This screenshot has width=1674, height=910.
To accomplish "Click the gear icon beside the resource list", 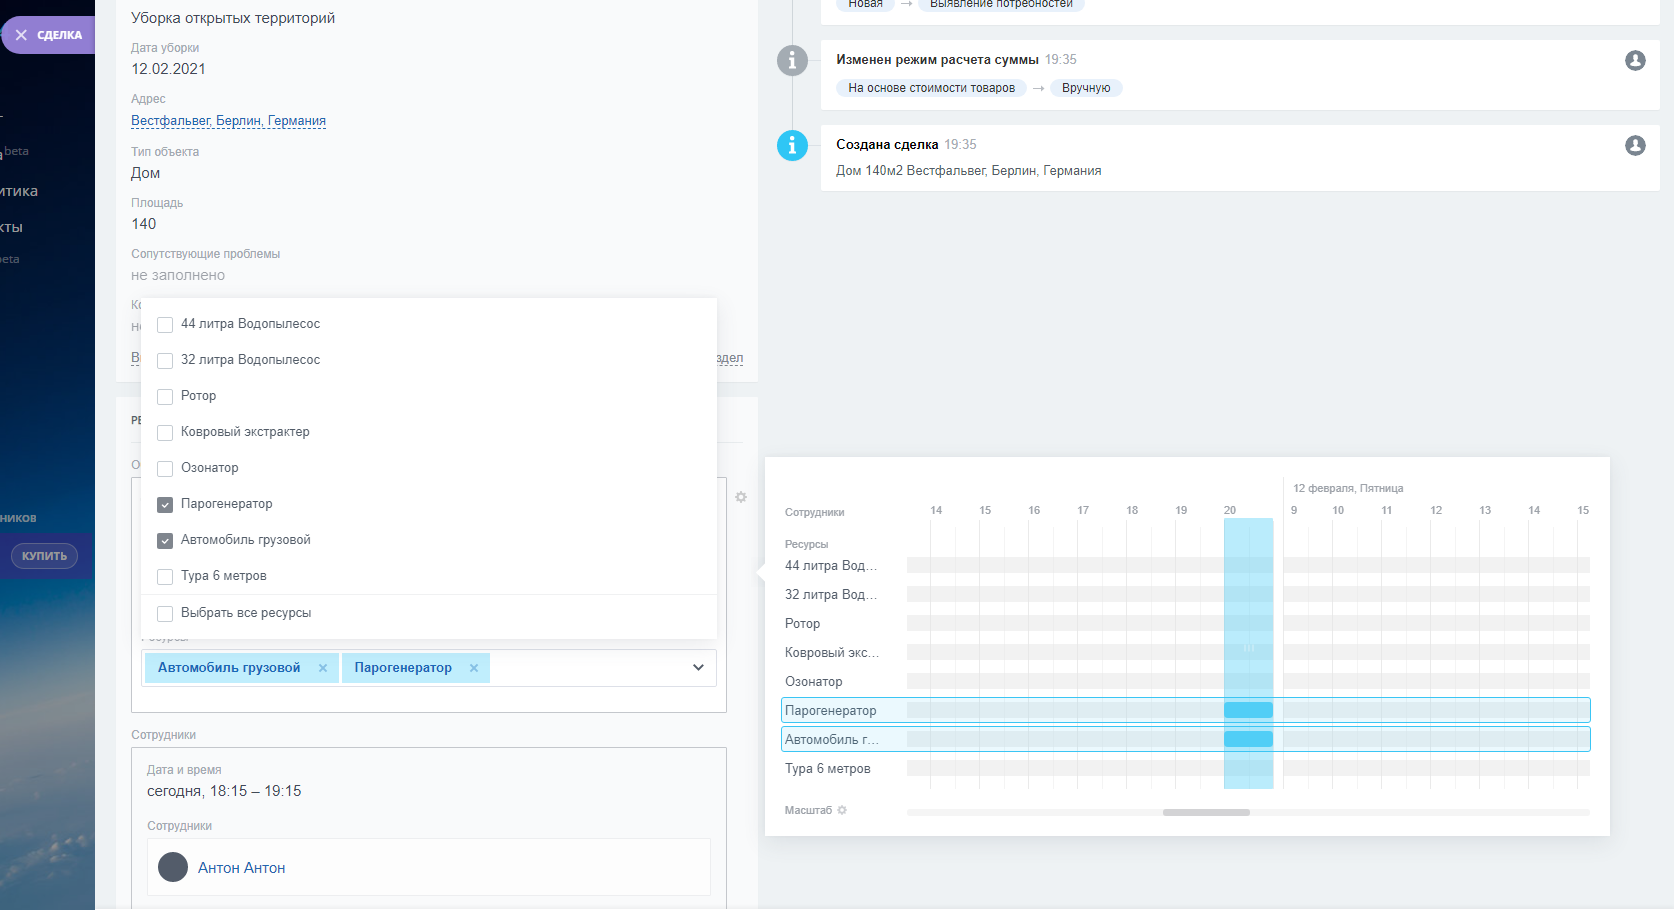I will point(741,497).
